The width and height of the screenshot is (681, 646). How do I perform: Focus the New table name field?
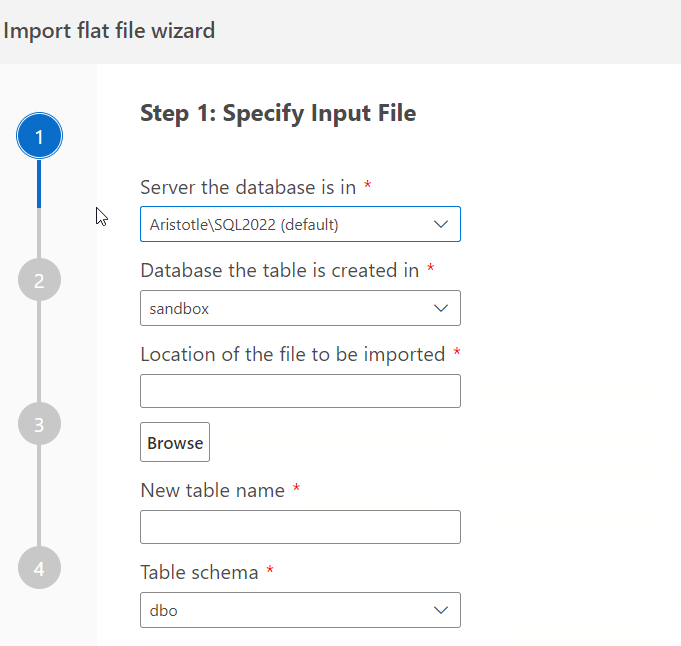[300, 527]
